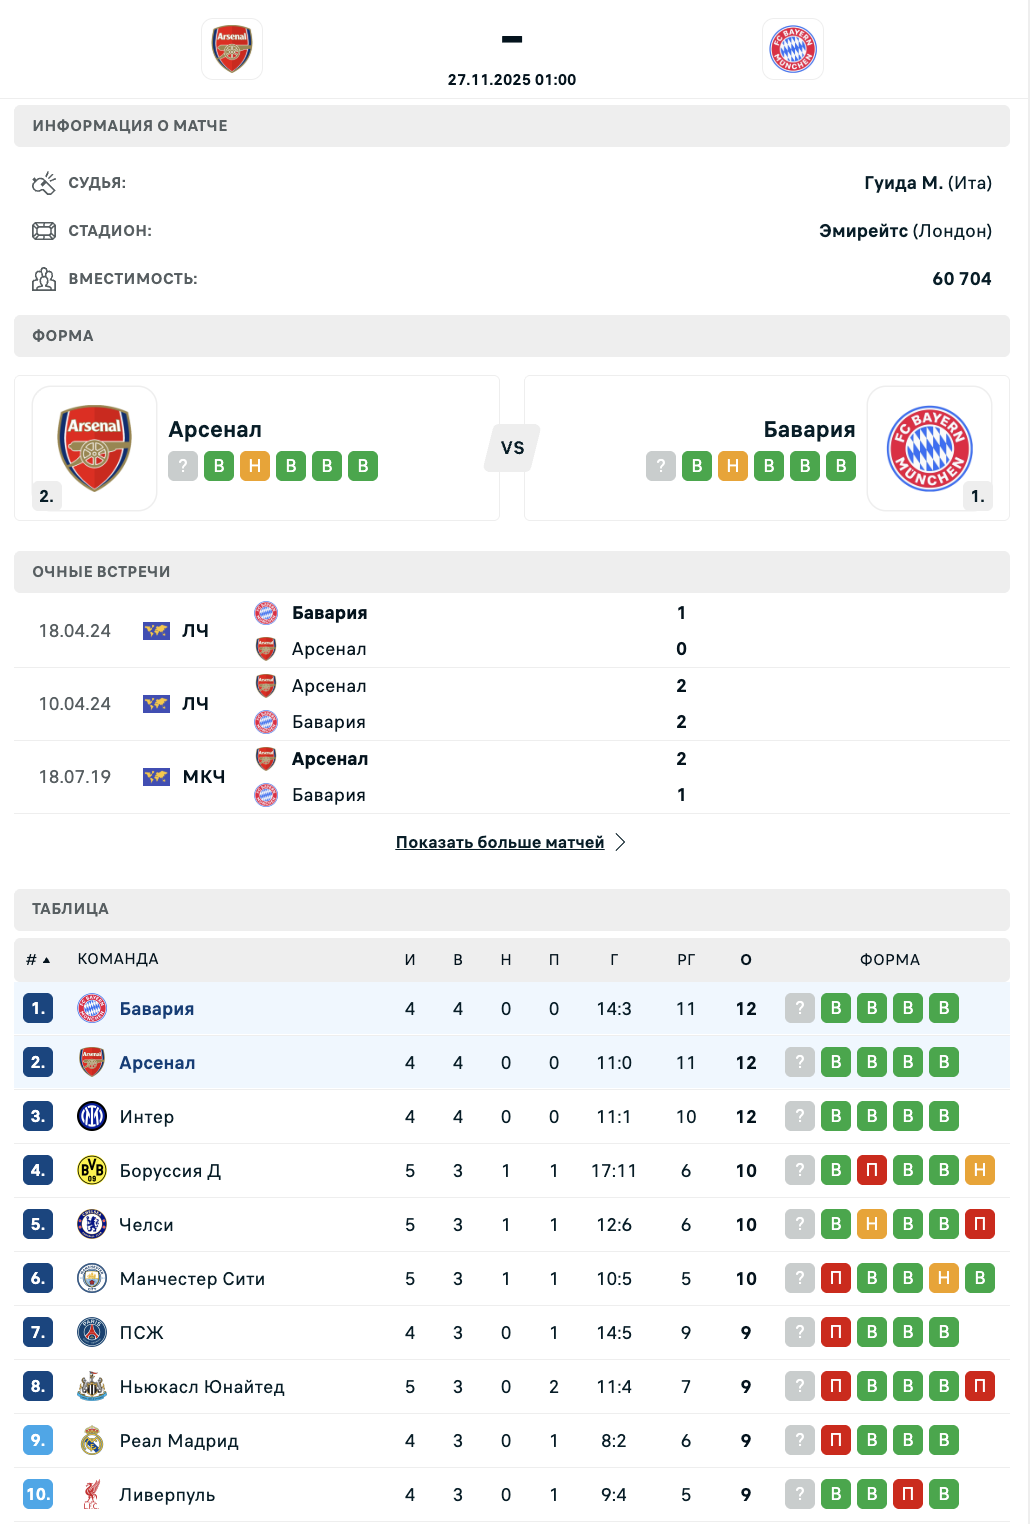Screen dimensions: 1030x1524
Task: Click Ливерпуль's red 'П' loss form badge
Action: click(x=908, y=1494)
